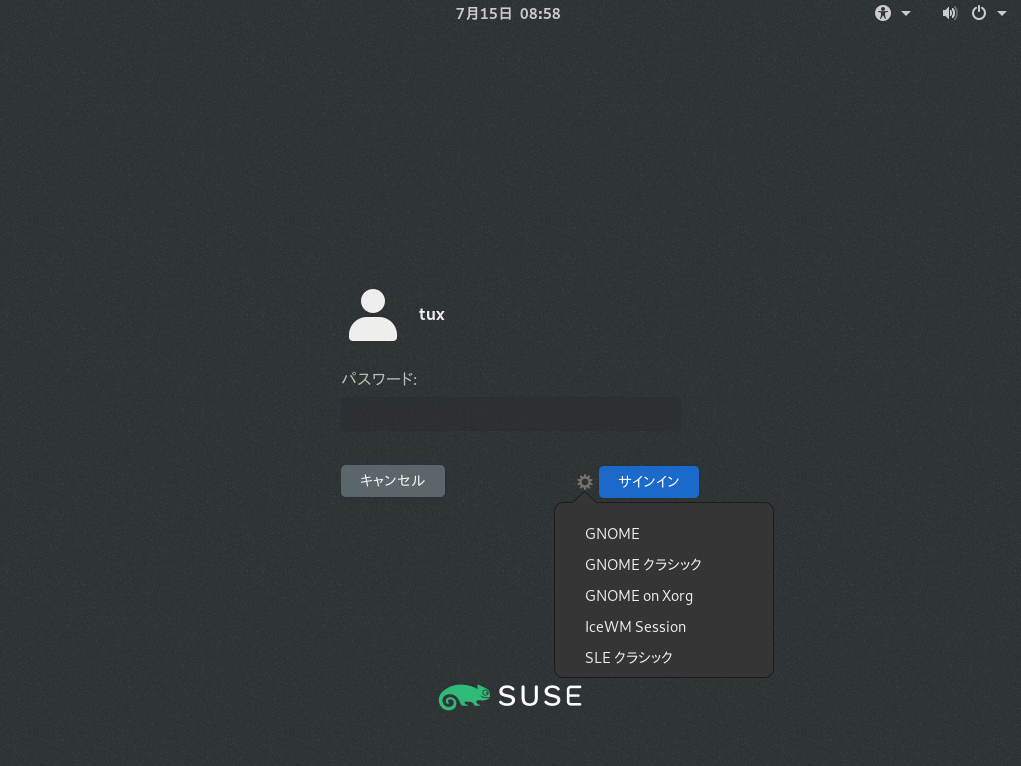Open the date and time clock menu
This screenshot has height=766, width=1021.
pos(508,13)
